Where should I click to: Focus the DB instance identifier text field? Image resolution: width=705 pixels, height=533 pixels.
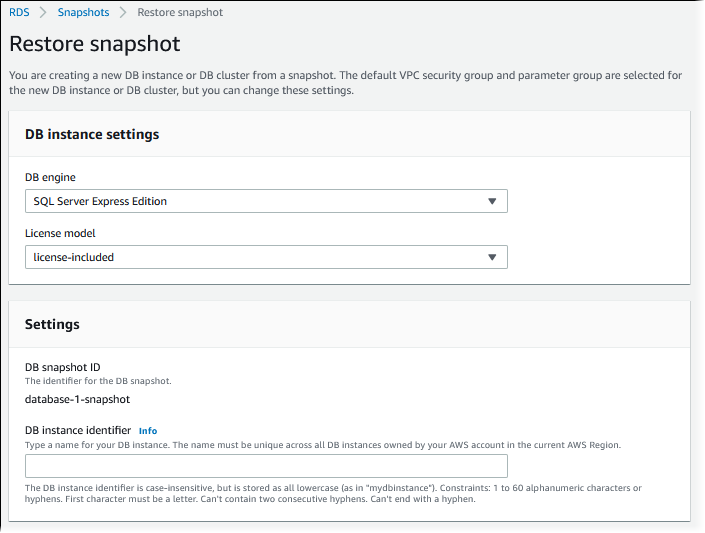266,466
